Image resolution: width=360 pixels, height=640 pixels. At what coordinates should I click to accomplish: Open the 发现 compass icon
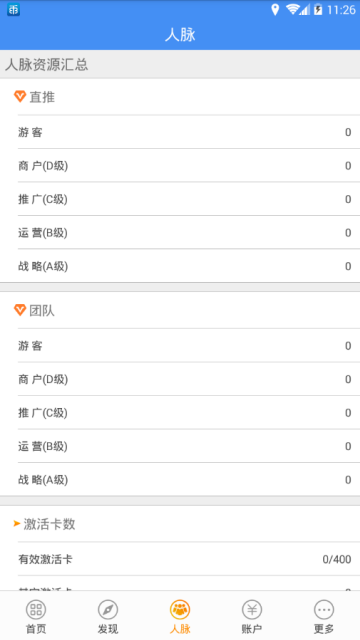pyautogui.click(x=108, y=610)
